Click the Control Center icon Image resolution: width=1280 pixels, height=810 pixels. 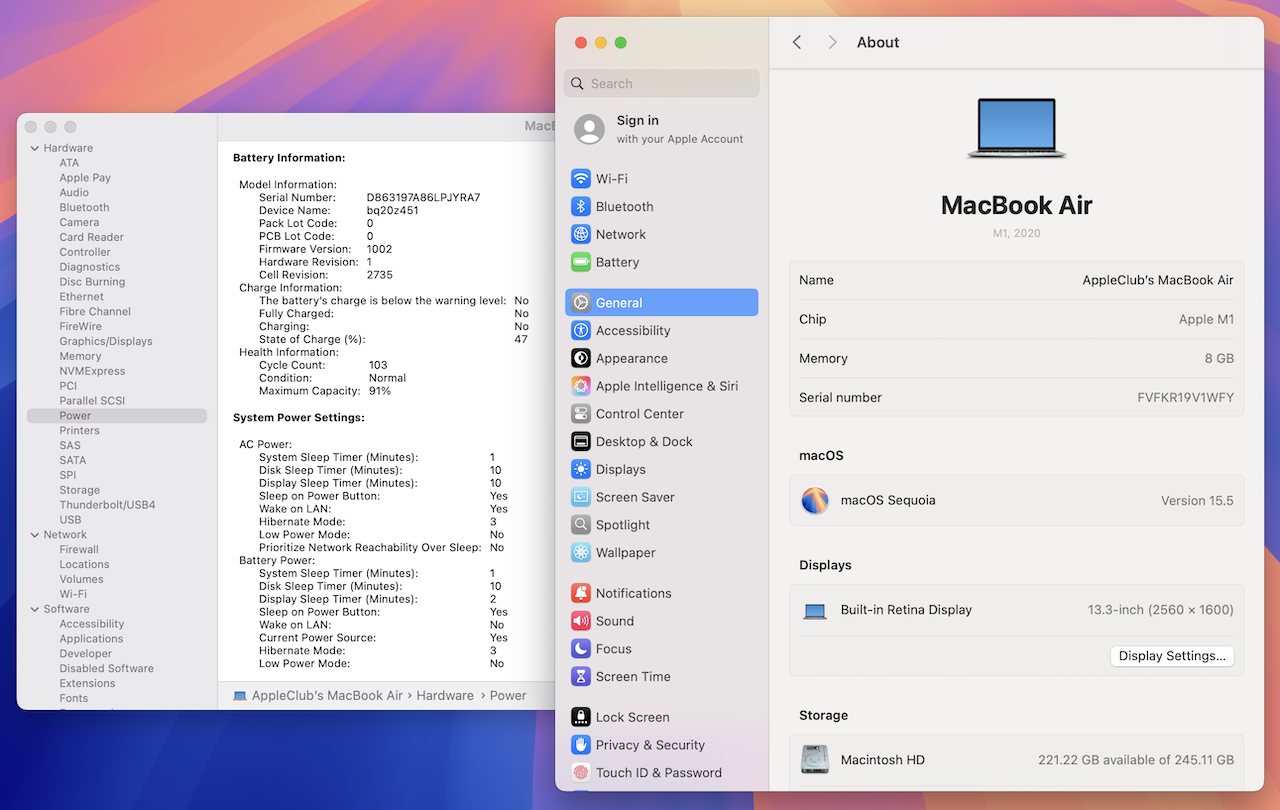click(x=581, y=414)
